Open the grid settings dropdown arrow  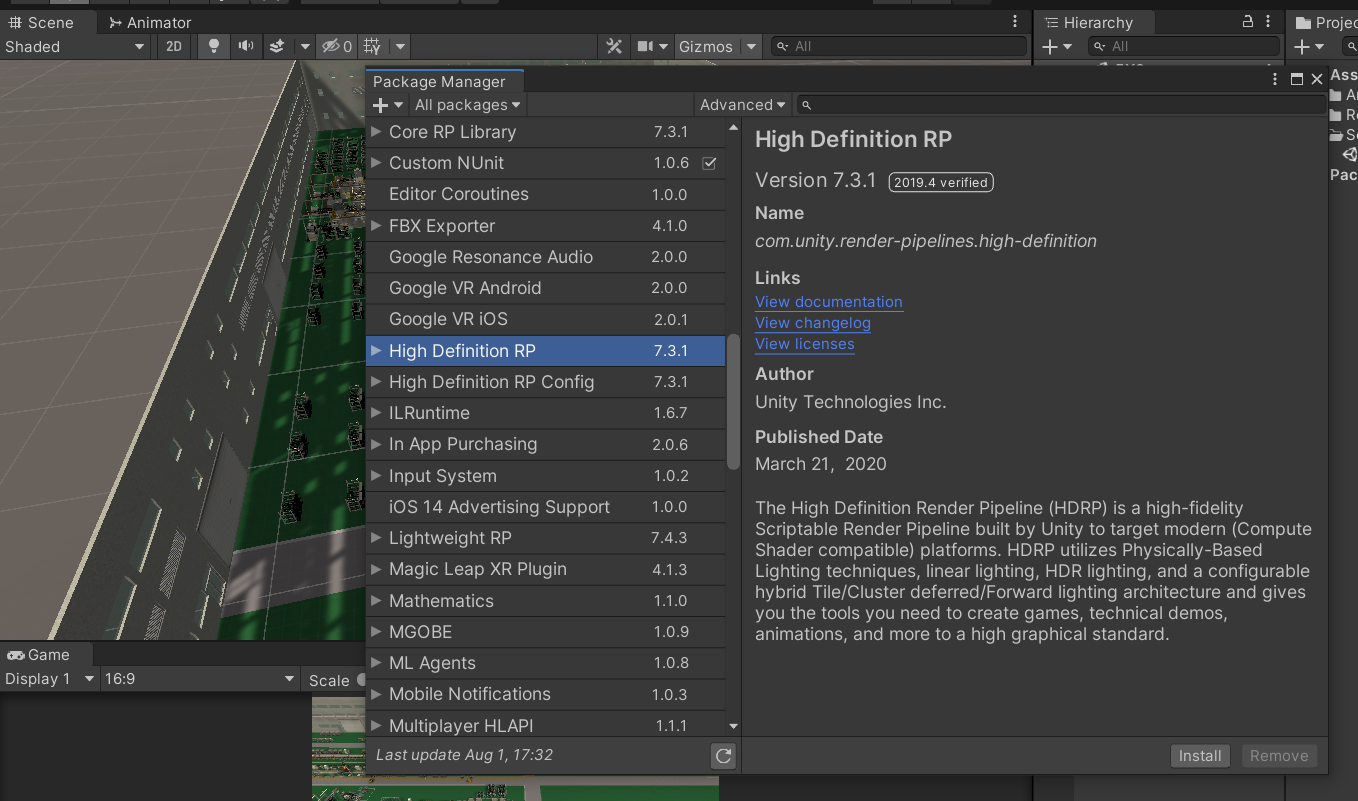[400, 46]
